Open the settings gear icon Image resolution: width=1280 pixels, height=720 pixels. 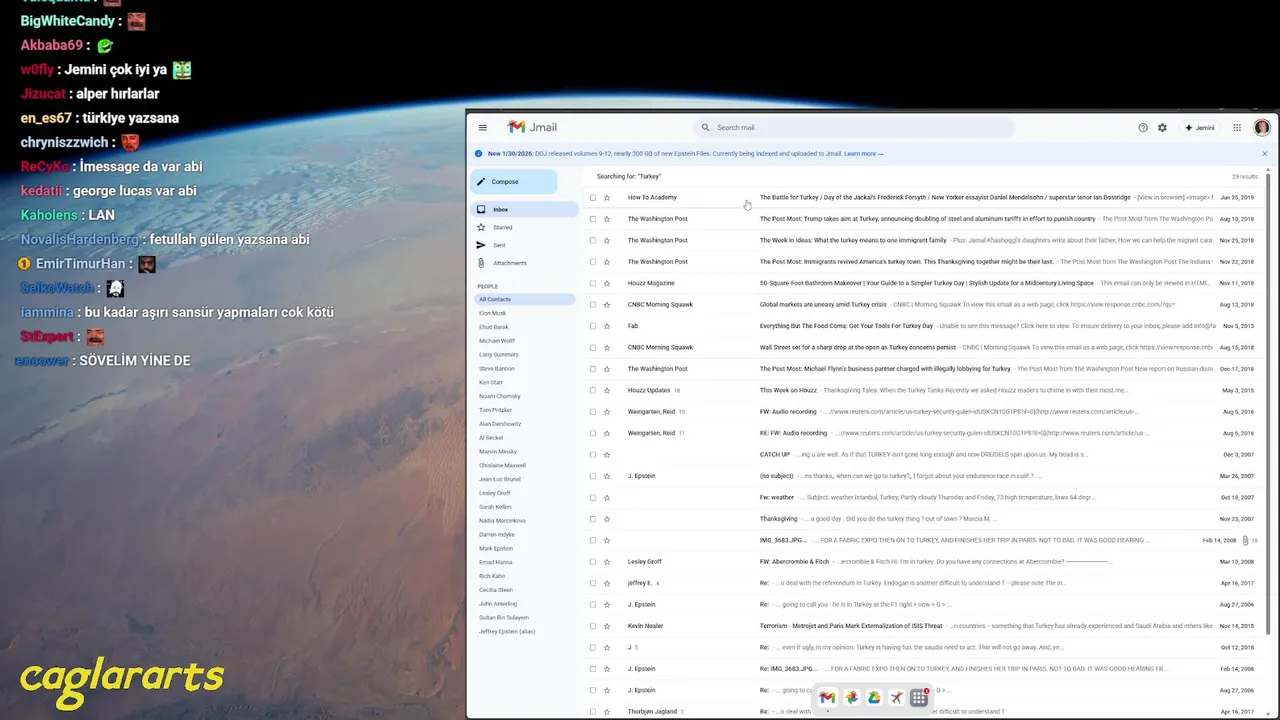1162,128
